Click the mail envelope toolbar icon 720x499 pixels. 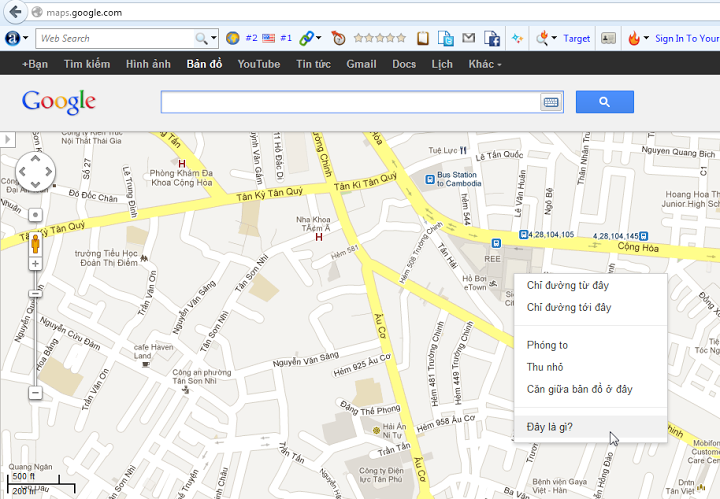(468, 39)
